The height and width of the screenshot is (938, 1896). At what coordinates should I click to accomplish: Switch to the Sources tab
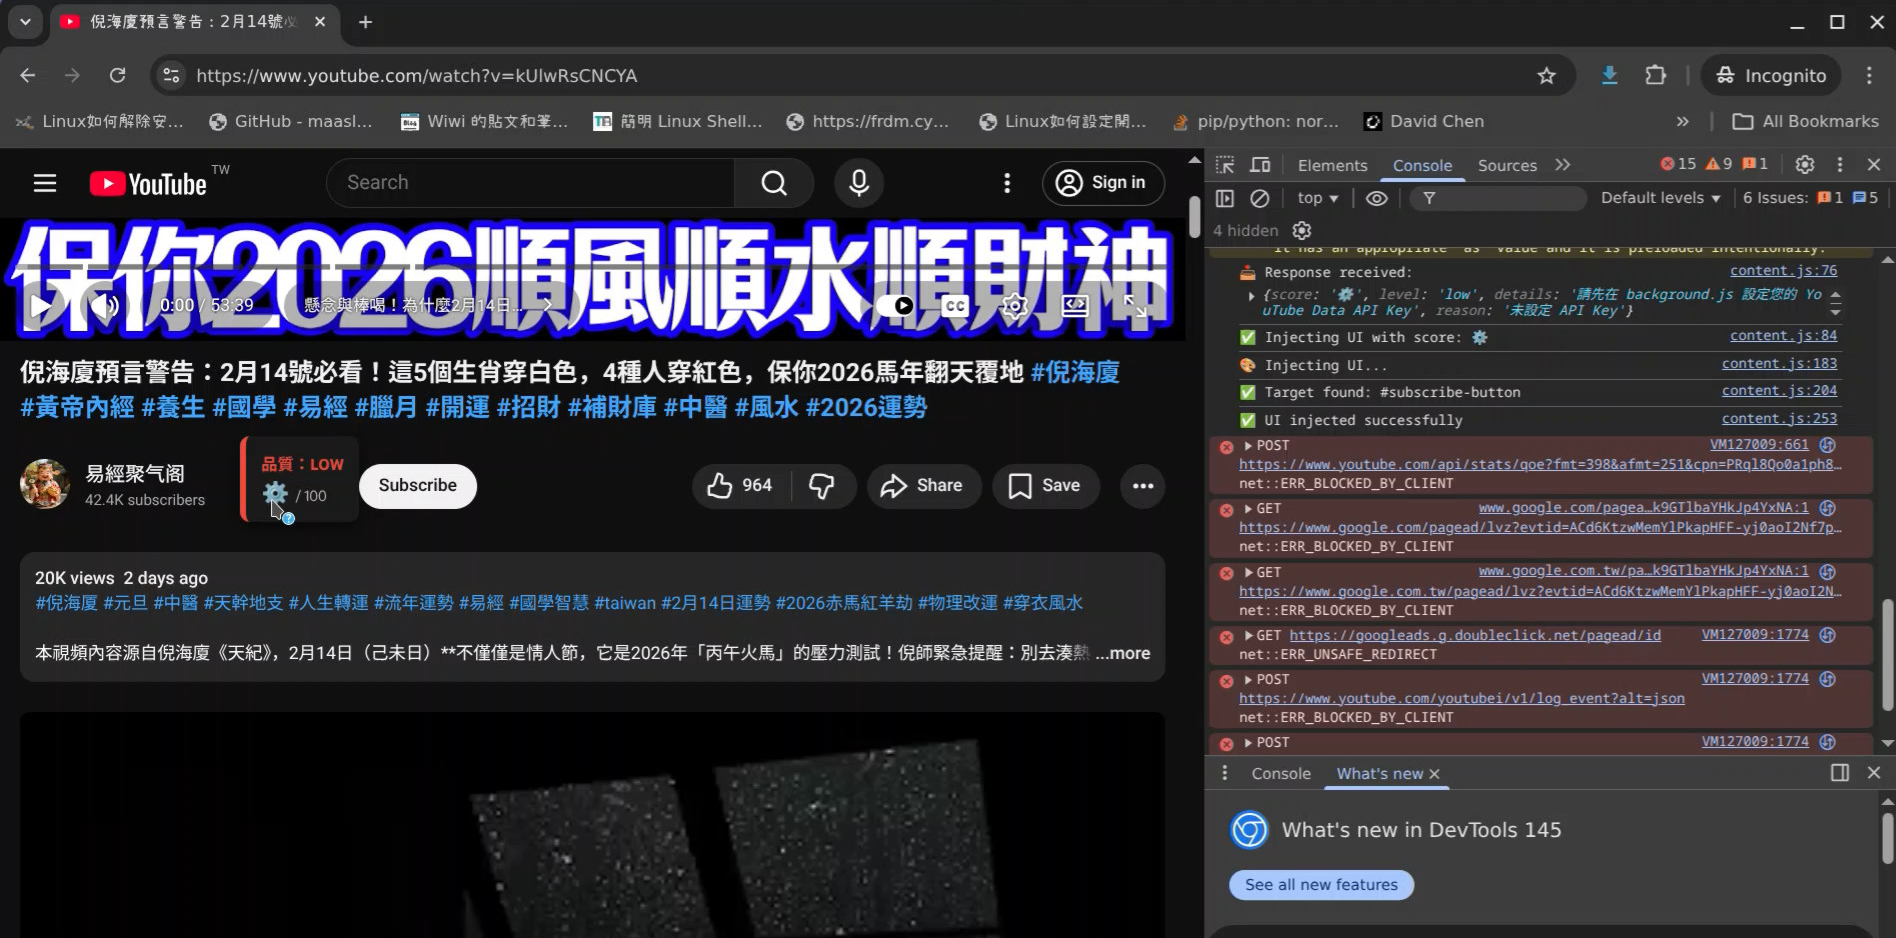point(1506,164)
